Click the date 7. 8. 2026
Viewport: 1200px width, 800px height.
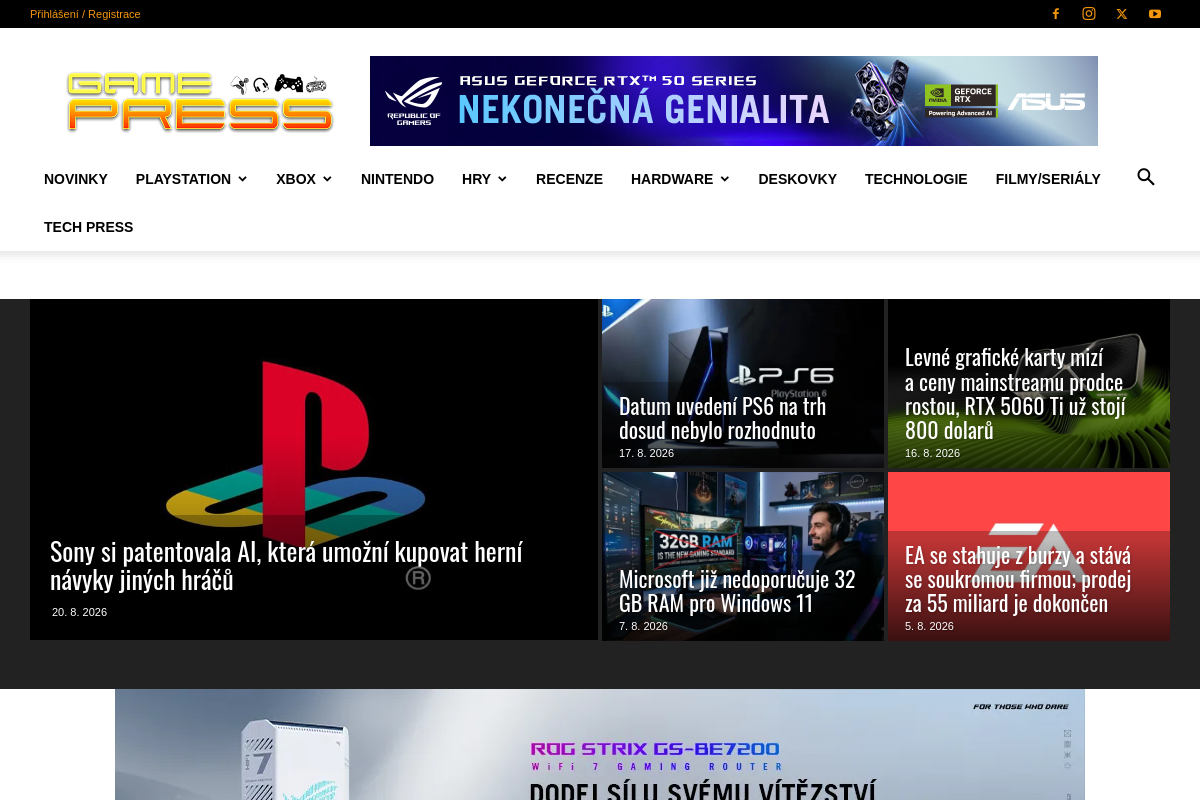pos(643,626)
